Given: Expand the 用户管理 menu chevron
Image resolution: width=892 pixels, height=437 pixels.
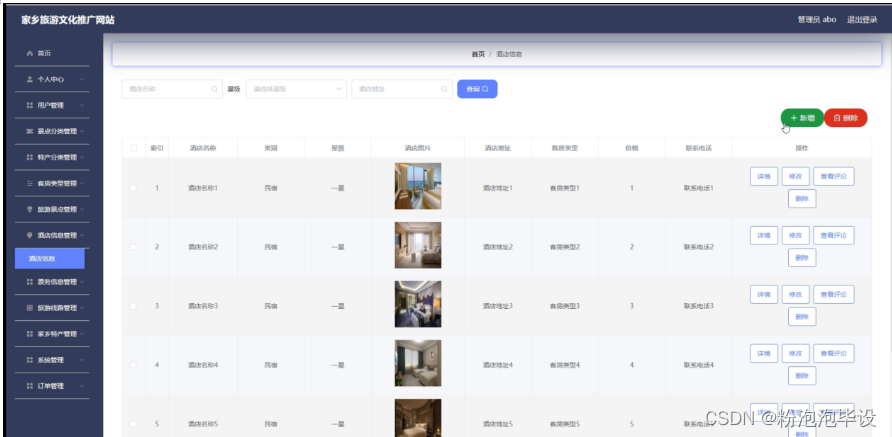Looking at the screenshot, I should pyautogui.click(x=82, y=105).
